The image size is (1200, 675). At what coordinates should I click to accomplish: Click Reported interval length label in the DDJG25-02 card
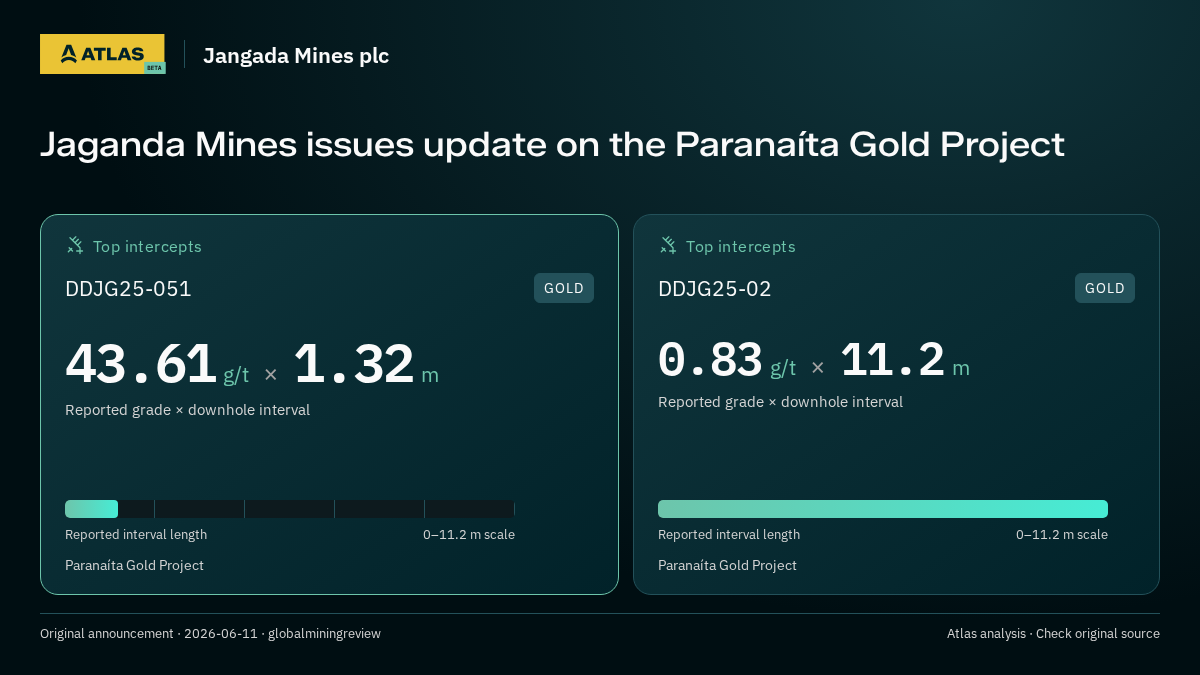[729, 535]
